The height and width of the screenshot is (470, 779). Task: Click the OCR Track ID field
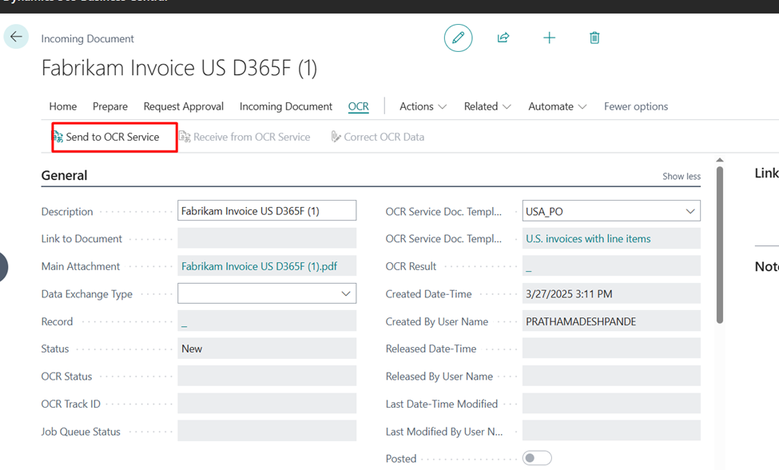(x=267, y=403)
